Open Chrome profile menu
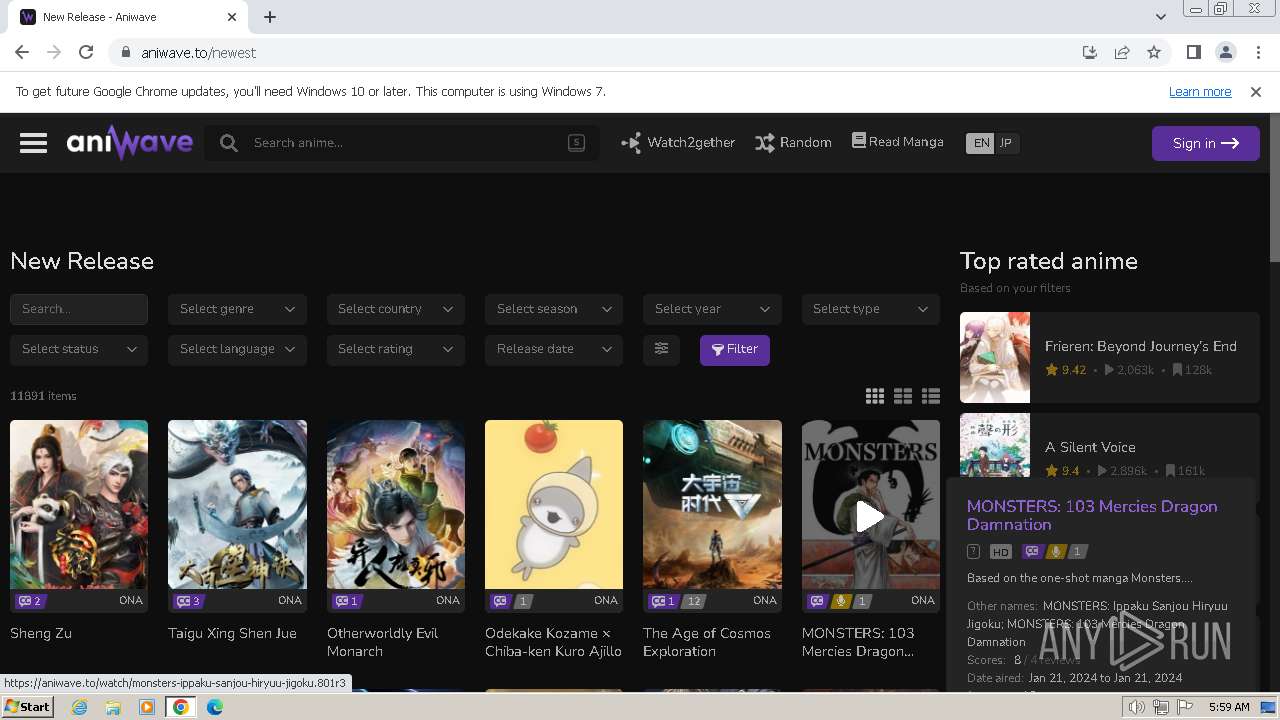 (1225, 52)
